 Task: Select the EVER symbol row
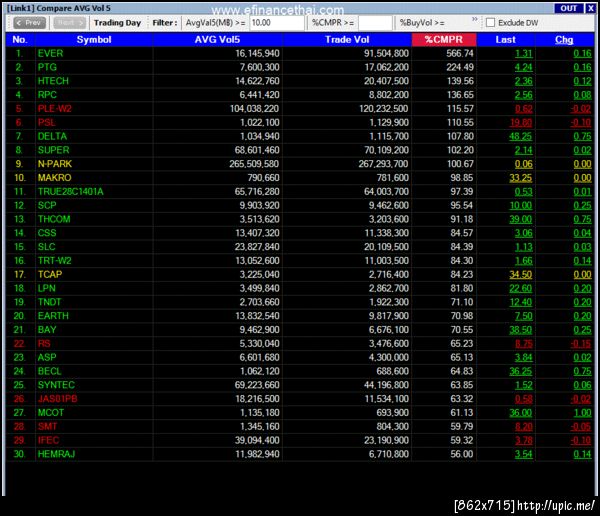(x=300, y=54)
